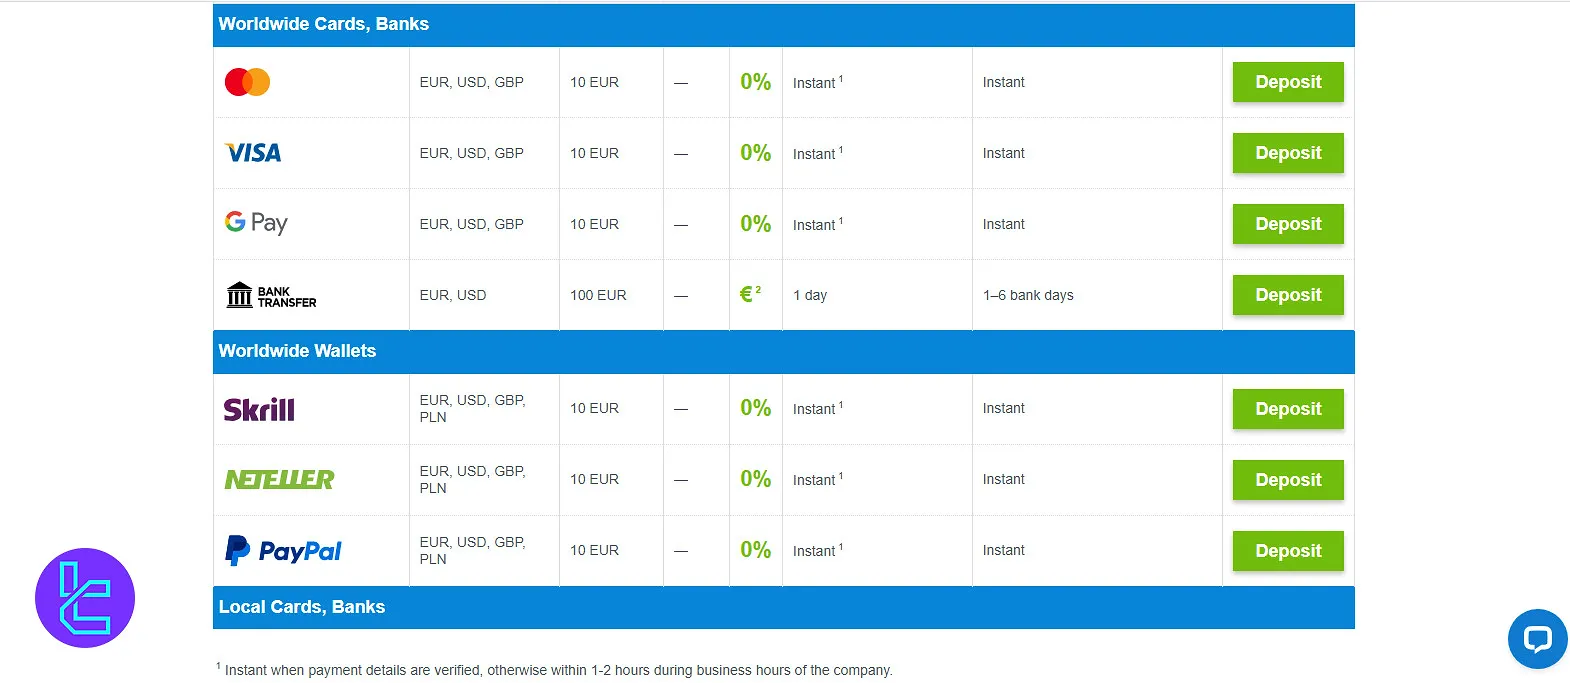Click Deposit in the Bank Transfer row
Viewport: 1570px width, 683px height.
click(1288, 294)
